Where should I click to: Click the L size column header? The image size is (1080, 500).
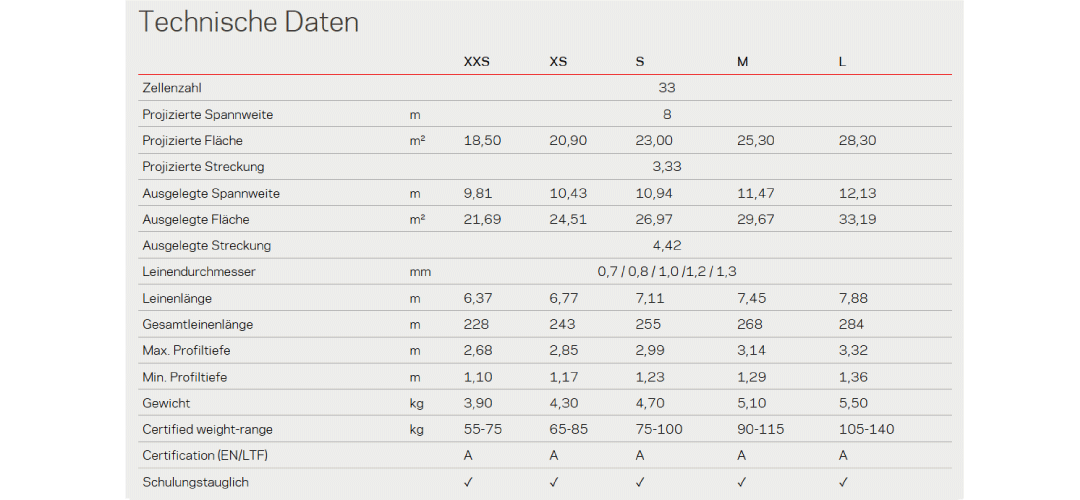[x=842, y=62]
